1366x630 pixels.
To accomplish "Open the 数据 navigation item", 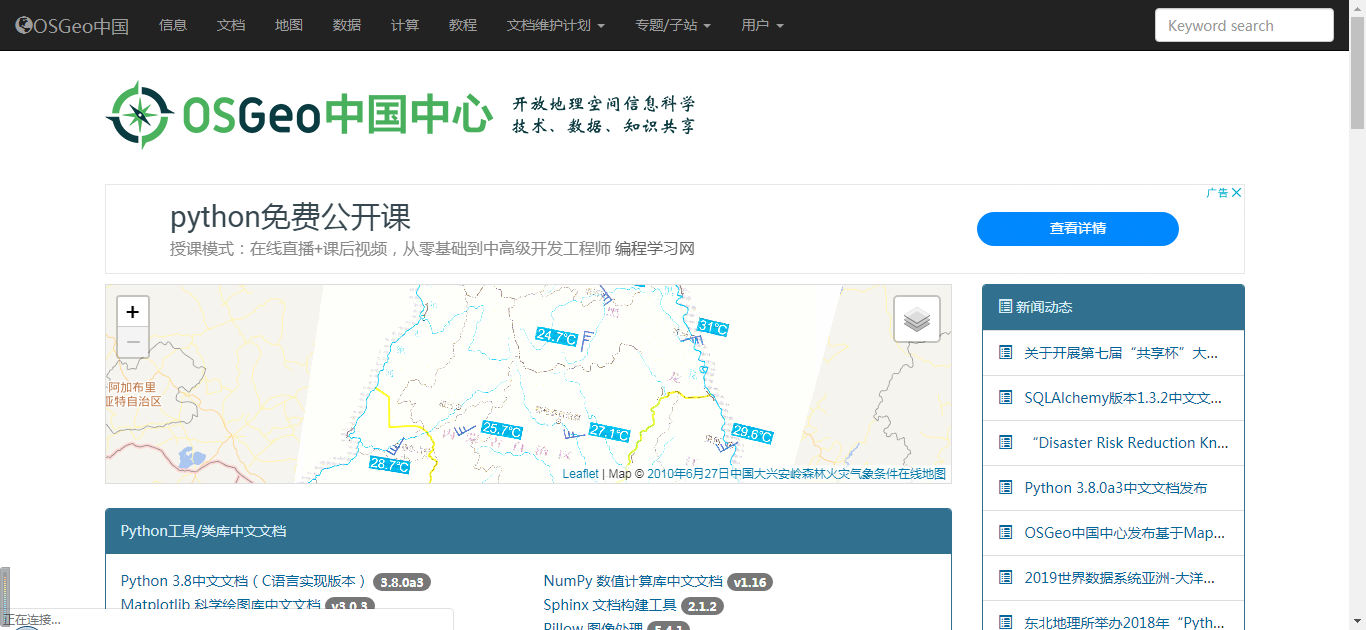I will coord(347,25).
